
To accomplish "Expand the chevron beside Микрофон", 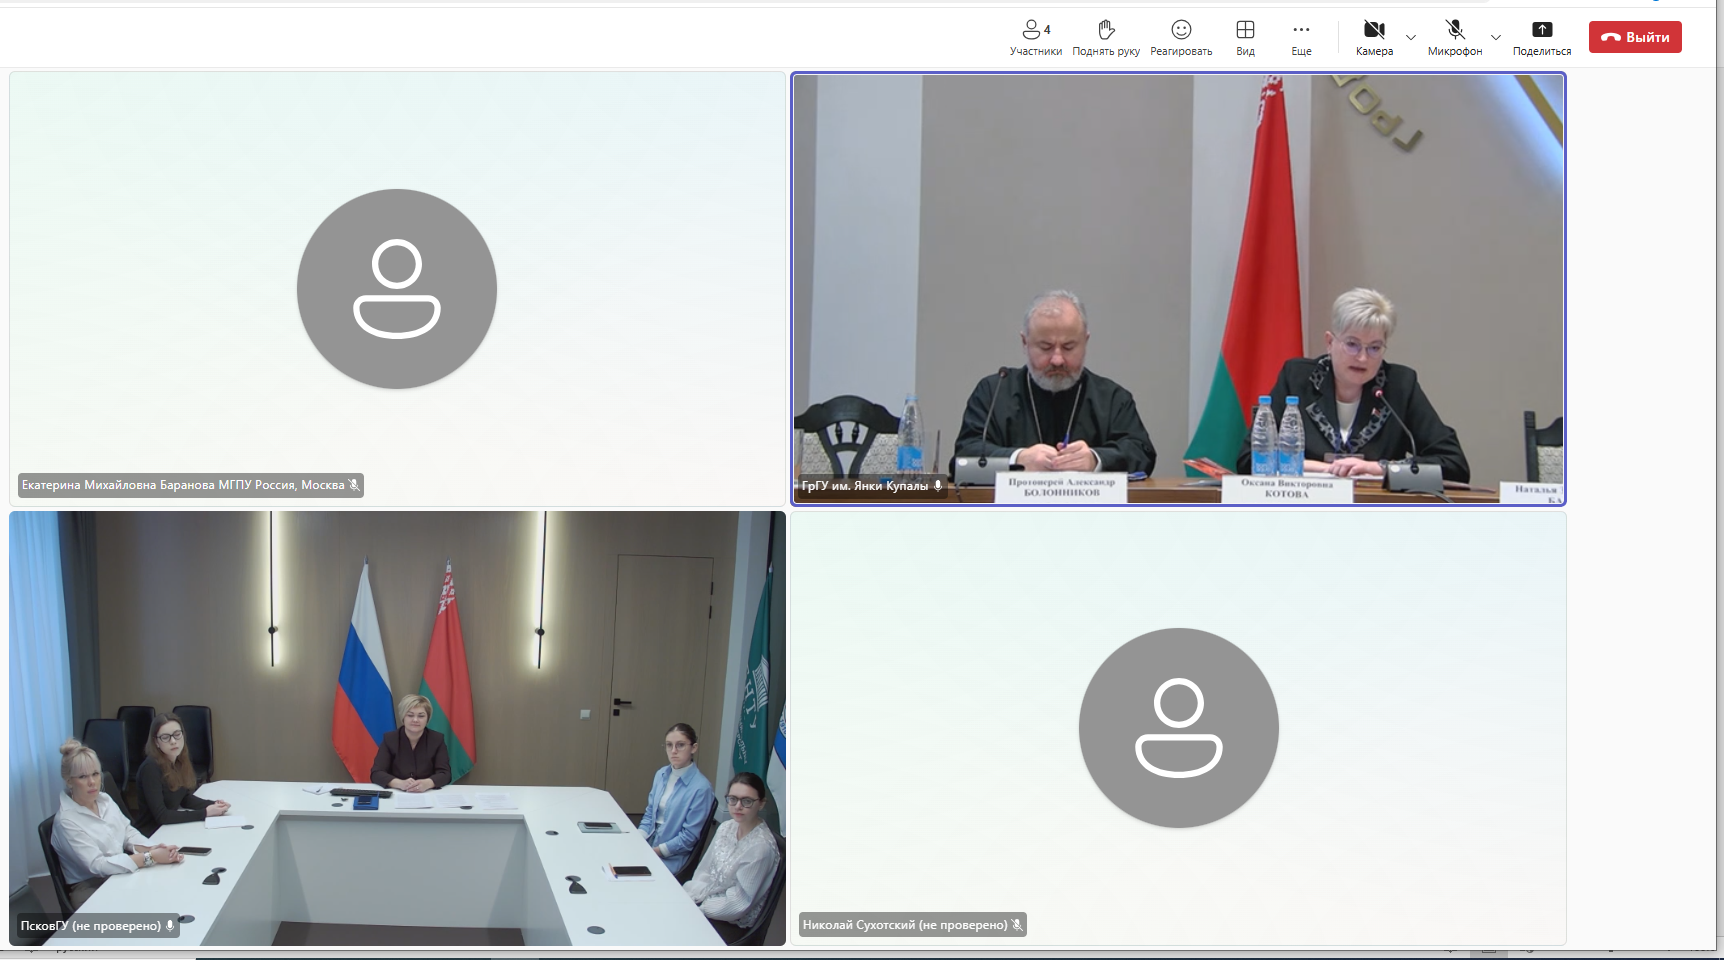I will tap(1496, 38).
